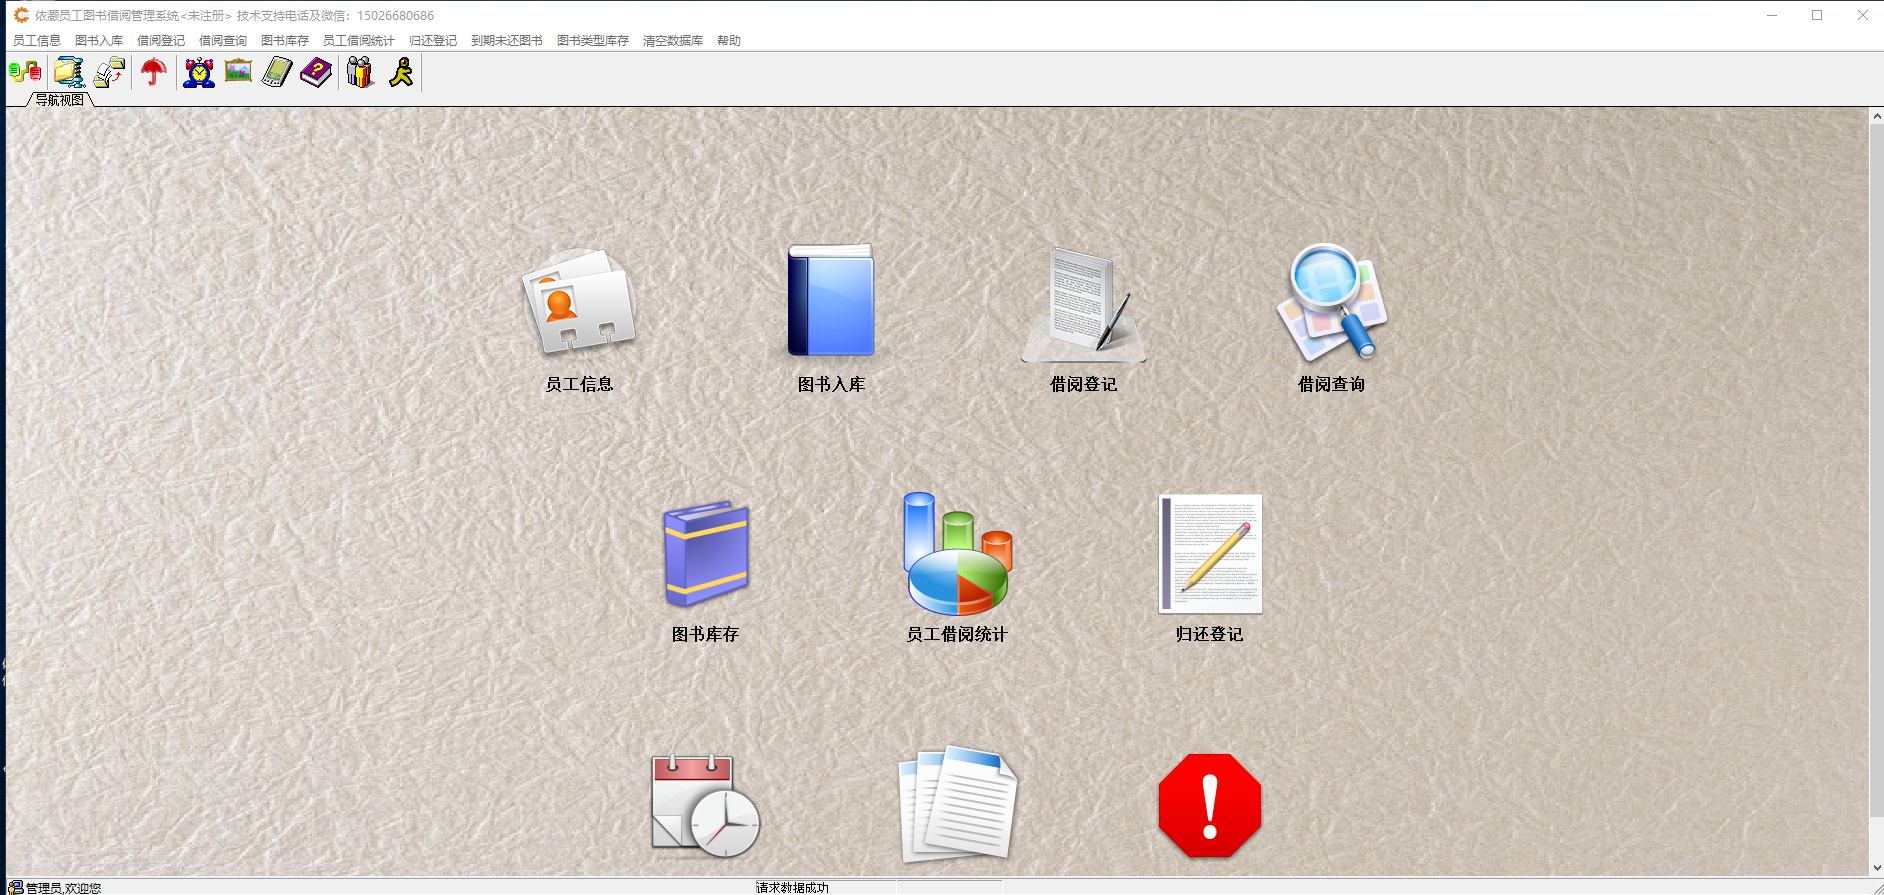This screenshot has width=1884, height=895.
Task: Click the 归还登记 pencil page icon
Action: (1210, 554)
